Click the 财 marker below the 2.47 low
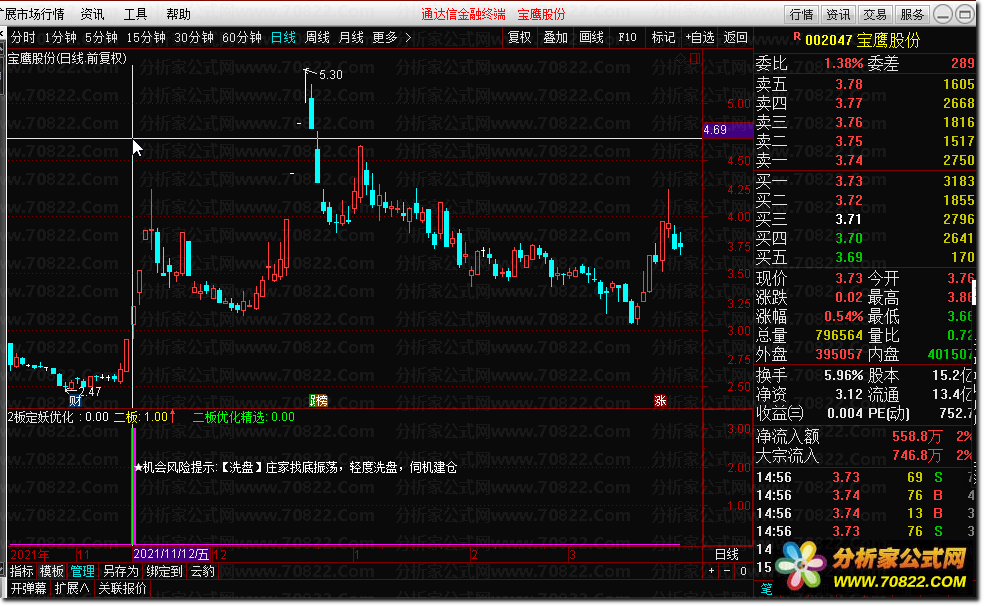 tap(75, 401)
